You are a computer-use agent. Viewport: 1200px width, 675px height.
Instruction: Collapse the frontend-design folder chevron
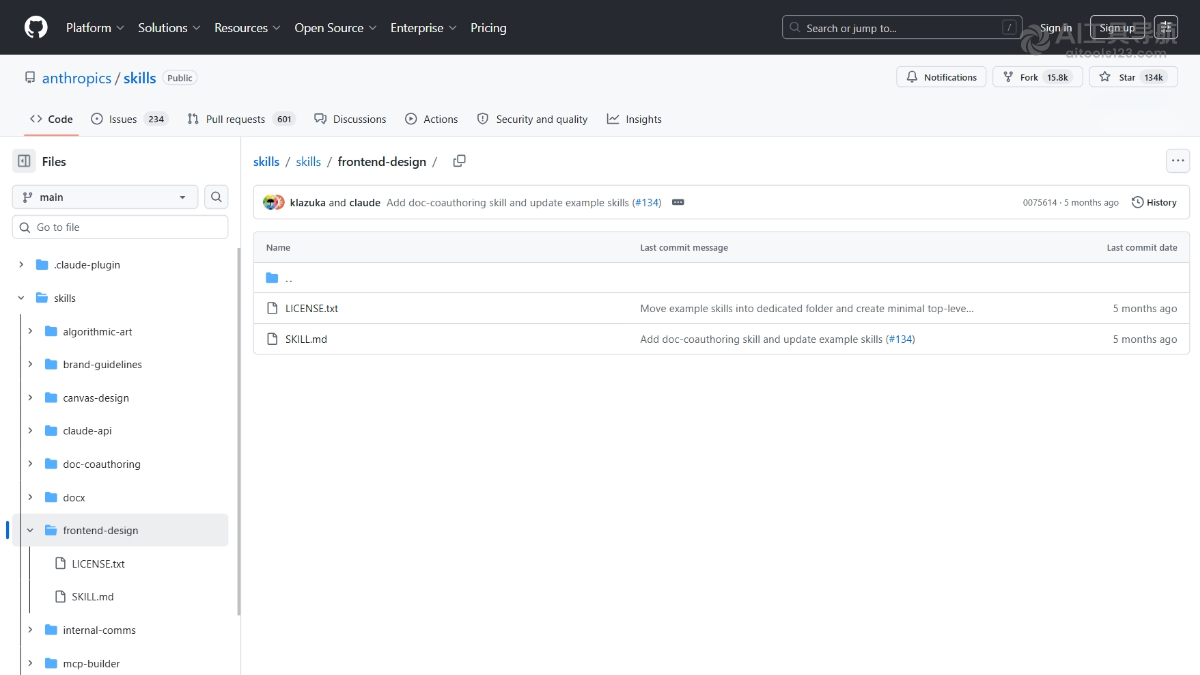pos(30,530)
